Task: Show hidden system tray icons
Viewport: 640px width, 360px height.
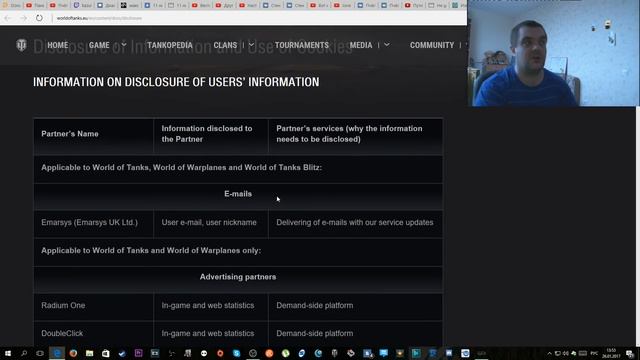Action: 549,353
